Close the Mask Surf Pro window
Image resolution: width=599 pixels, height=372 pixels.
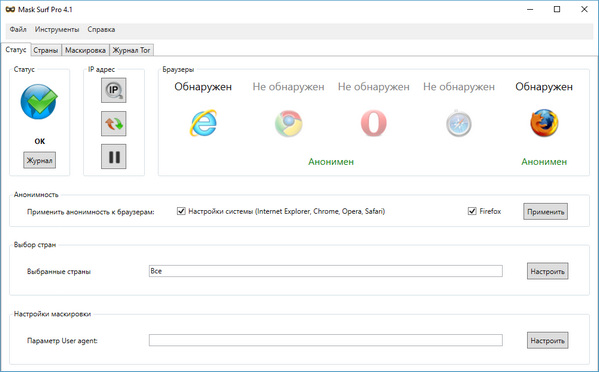click(x=584, y=10)
